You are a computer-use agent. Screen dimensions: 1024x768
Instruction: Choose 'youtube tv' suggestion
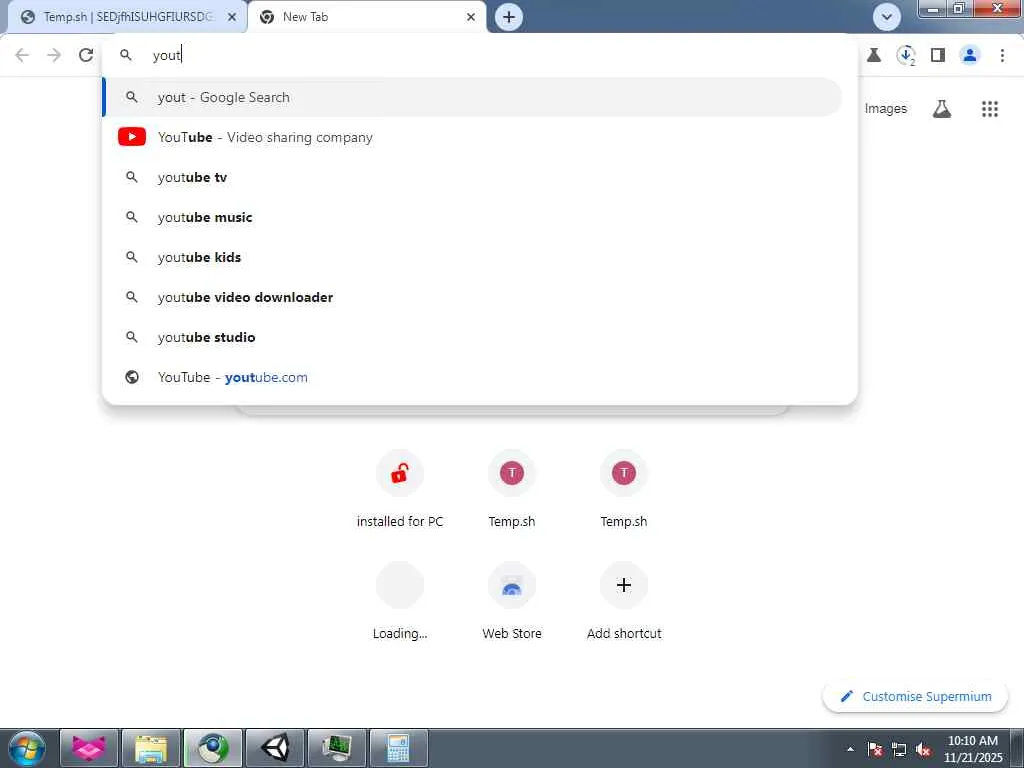click(x=473, y=177)
